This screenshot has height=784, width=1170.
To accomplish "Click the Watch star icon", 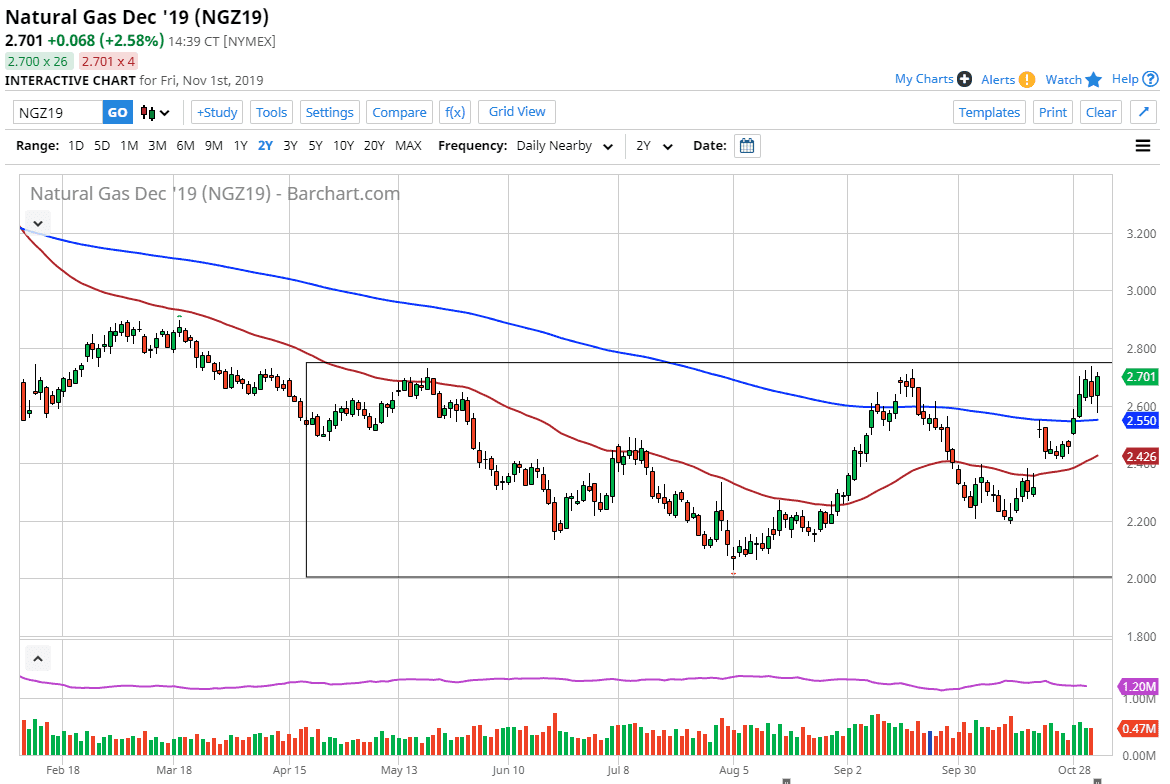I will 1093,80.
